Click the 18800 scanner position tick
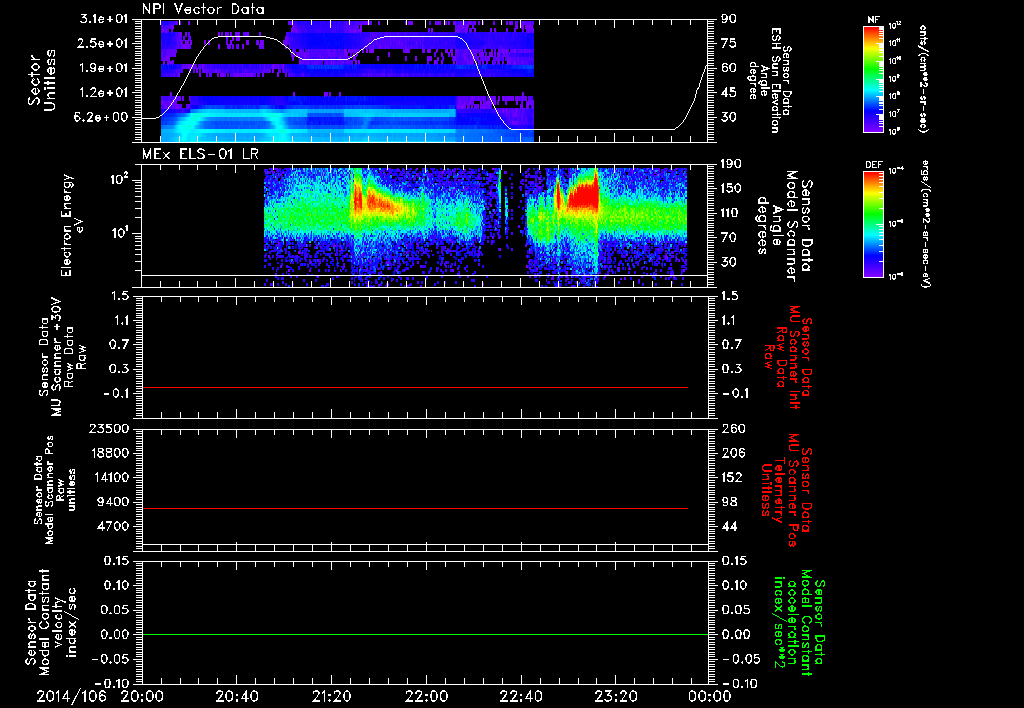The width and height of the screenshot is (1024, 708). click(109, 453)
